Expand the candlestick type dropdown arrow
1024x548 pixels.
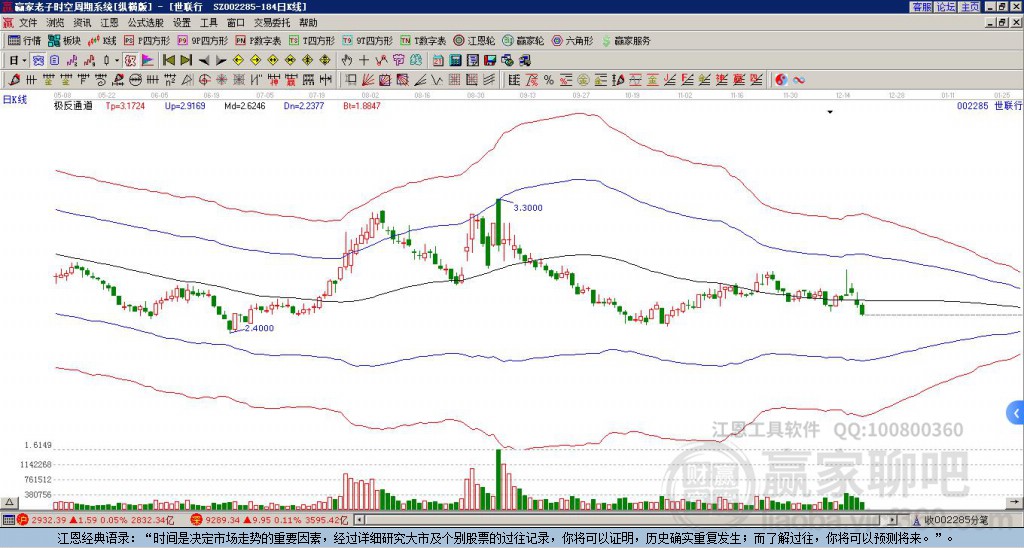tap(117, 61)
